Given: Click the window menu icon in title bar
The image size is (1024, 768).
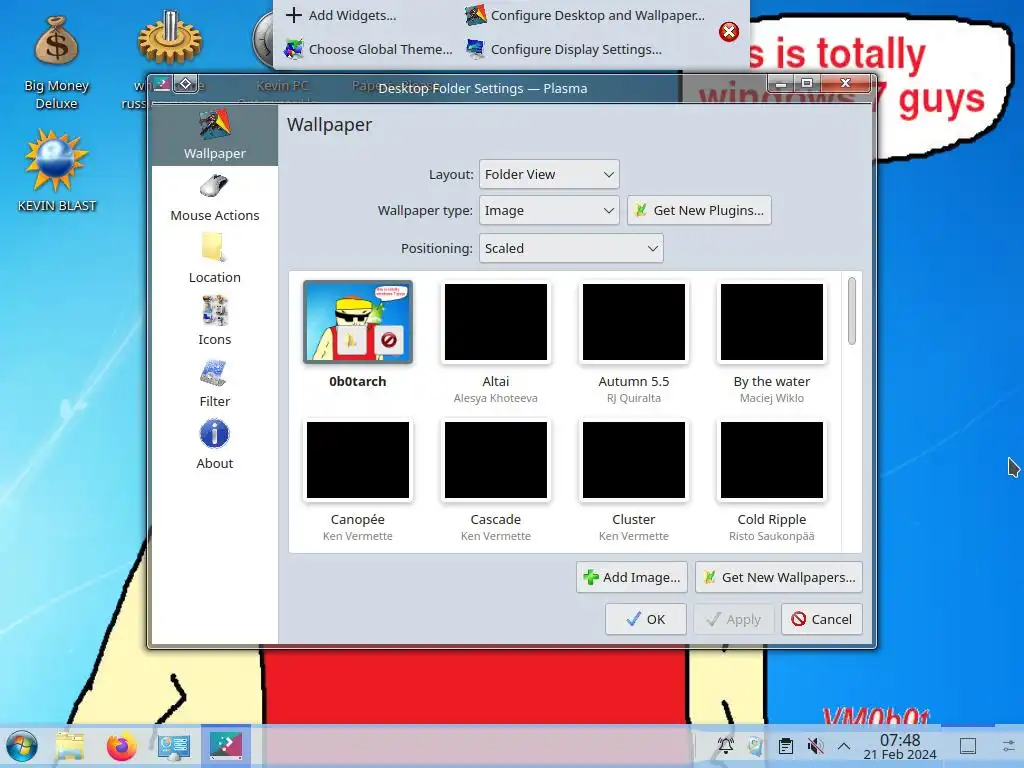Looking at the screenshot, I should coord(162,84).
